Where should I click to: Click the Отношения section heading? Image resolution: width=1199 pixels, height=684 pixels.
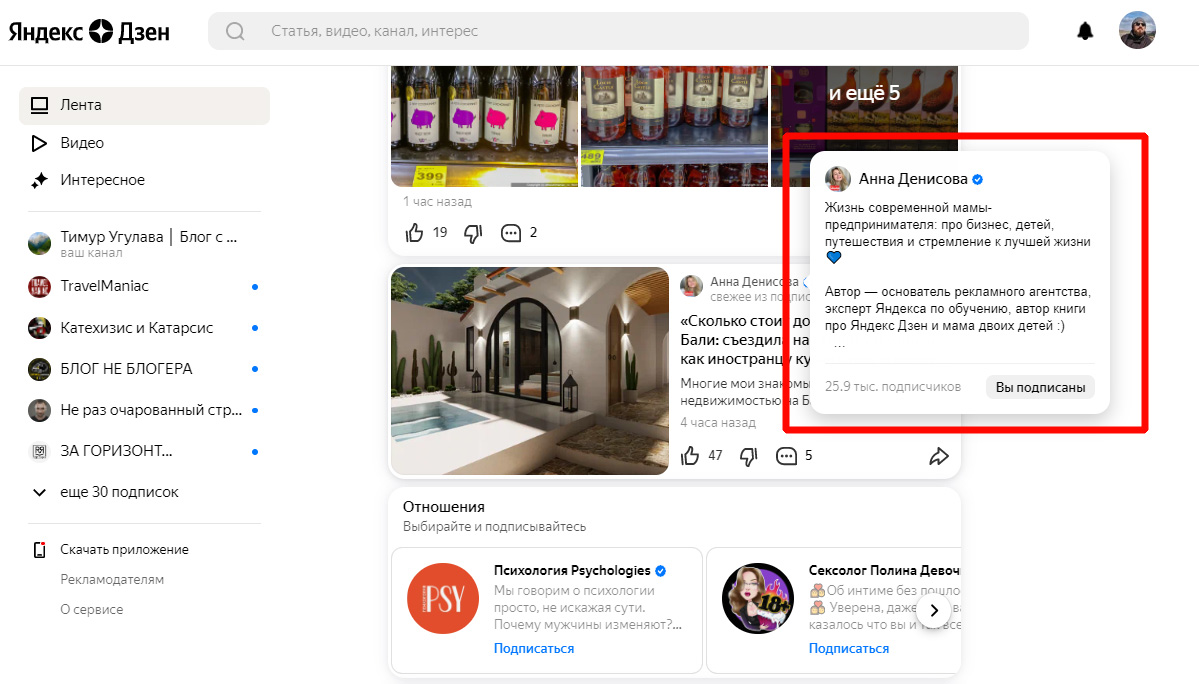(x=444, y=507)
